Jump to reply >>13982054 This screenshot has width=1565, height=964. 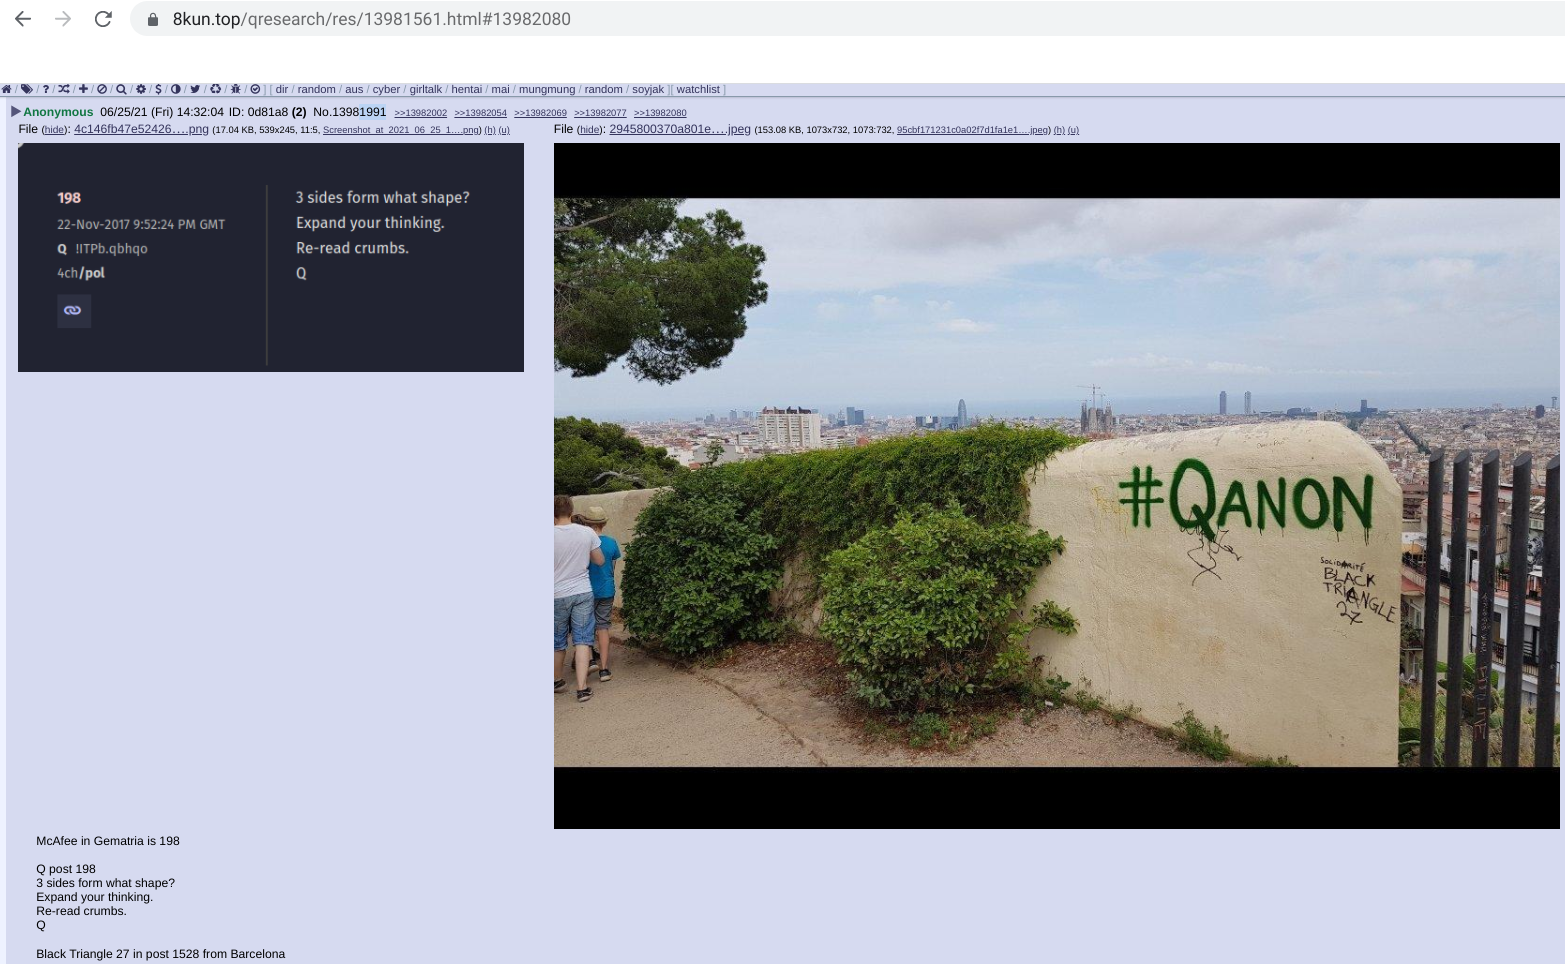coord(481,113)
